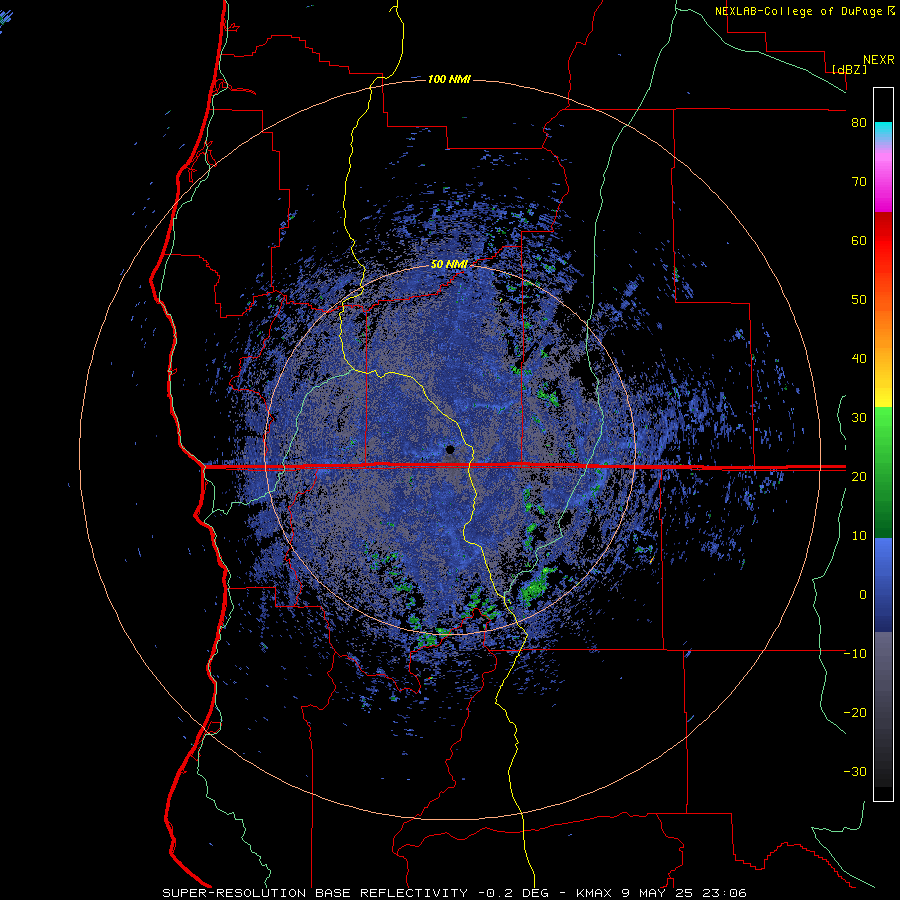
Task: Click the -30 dBZ legend value
Action: point(855,771)
